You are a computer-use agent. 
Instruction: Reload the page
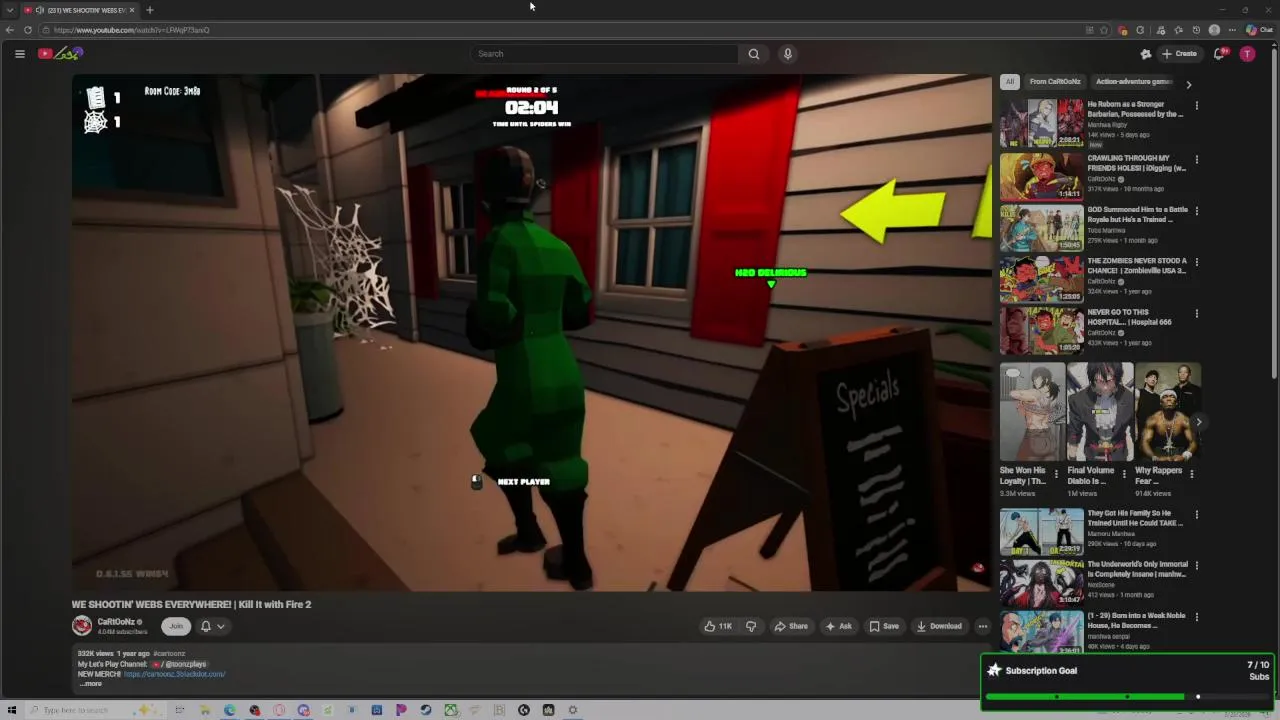coord(28,30)
